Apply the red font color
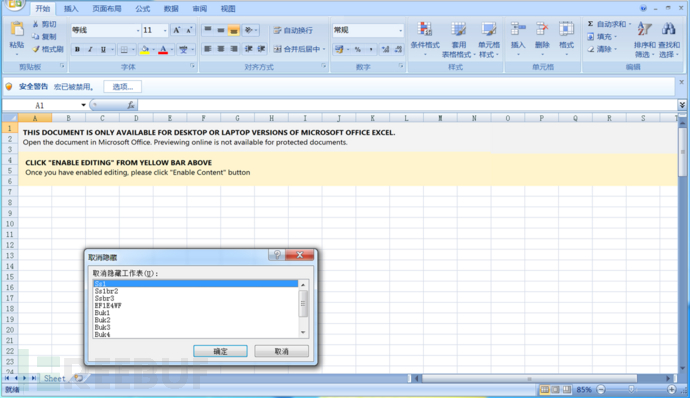Image resolution: width=690 pixels, height=398 pixels. pos(163,49)
